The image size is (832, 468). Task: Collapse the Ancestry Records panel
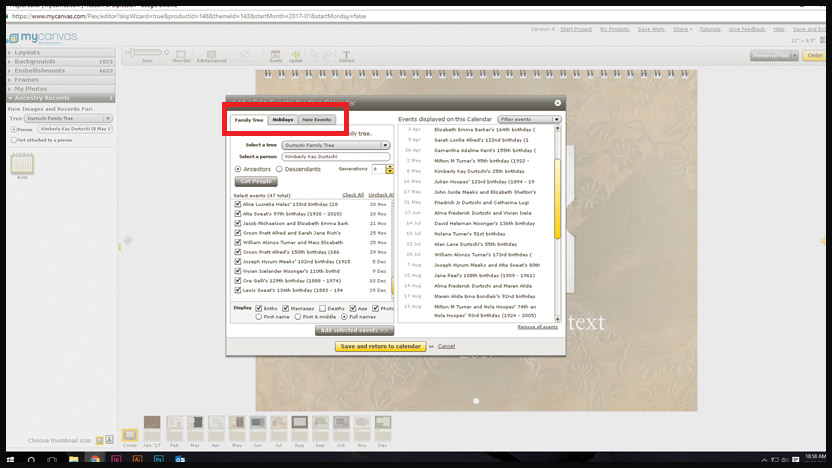pos(60,98)
